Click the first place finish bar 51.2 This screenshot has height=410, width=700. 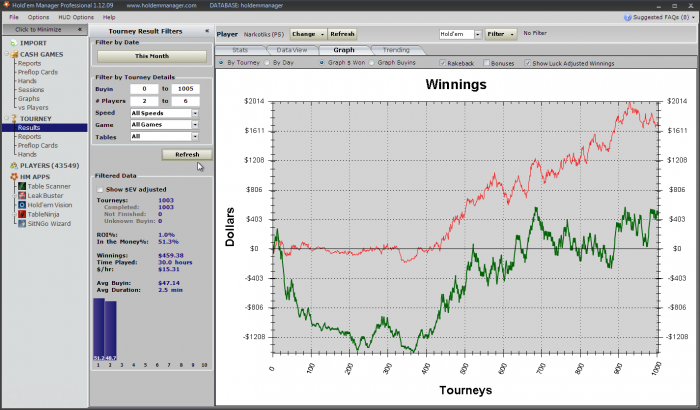(x=99, y=329)
